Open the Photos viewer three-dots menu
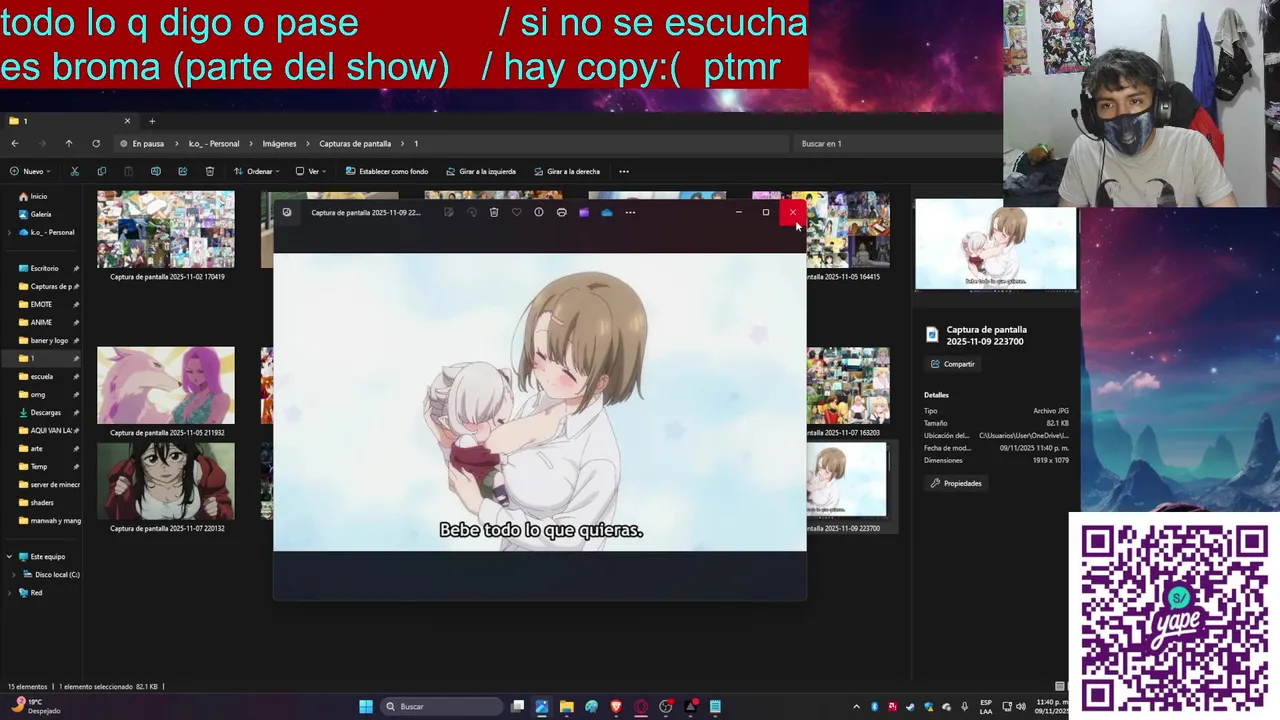Screen dimensions: 1280x720 coord(630,212)
